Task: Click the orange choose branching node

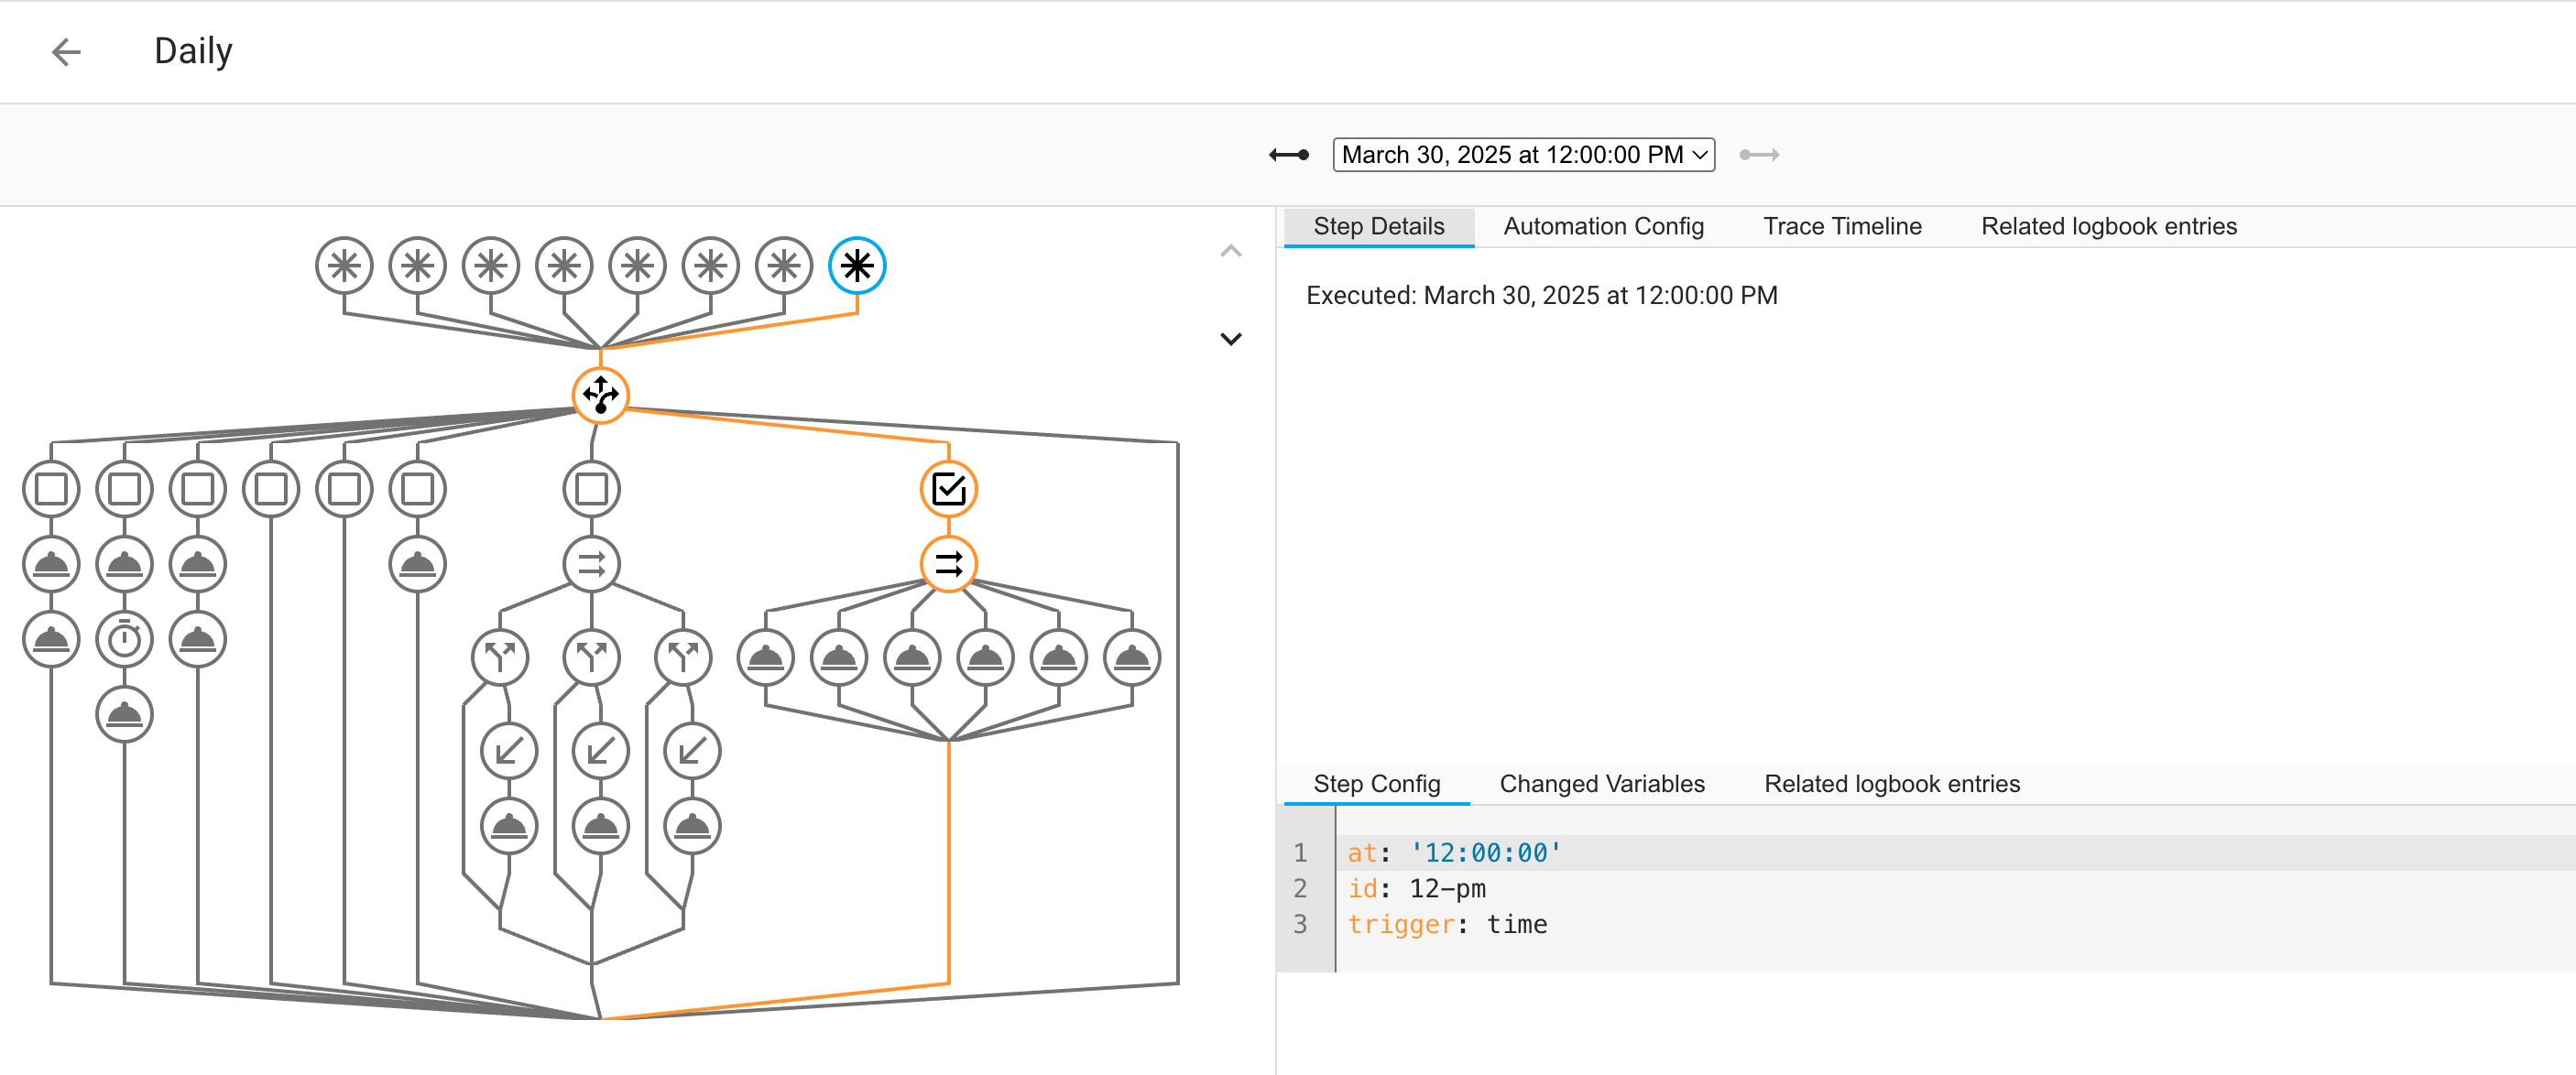Action: pos(600,395)
